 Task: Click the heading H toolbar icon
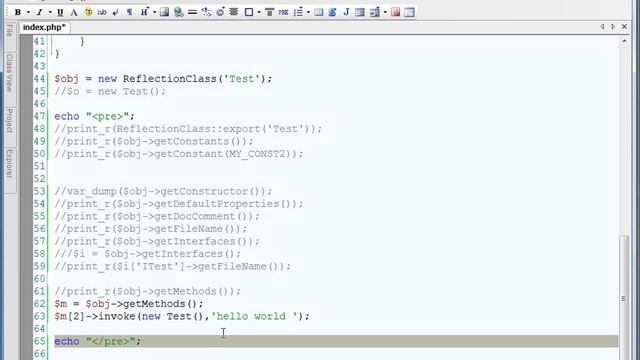point(144,12)
